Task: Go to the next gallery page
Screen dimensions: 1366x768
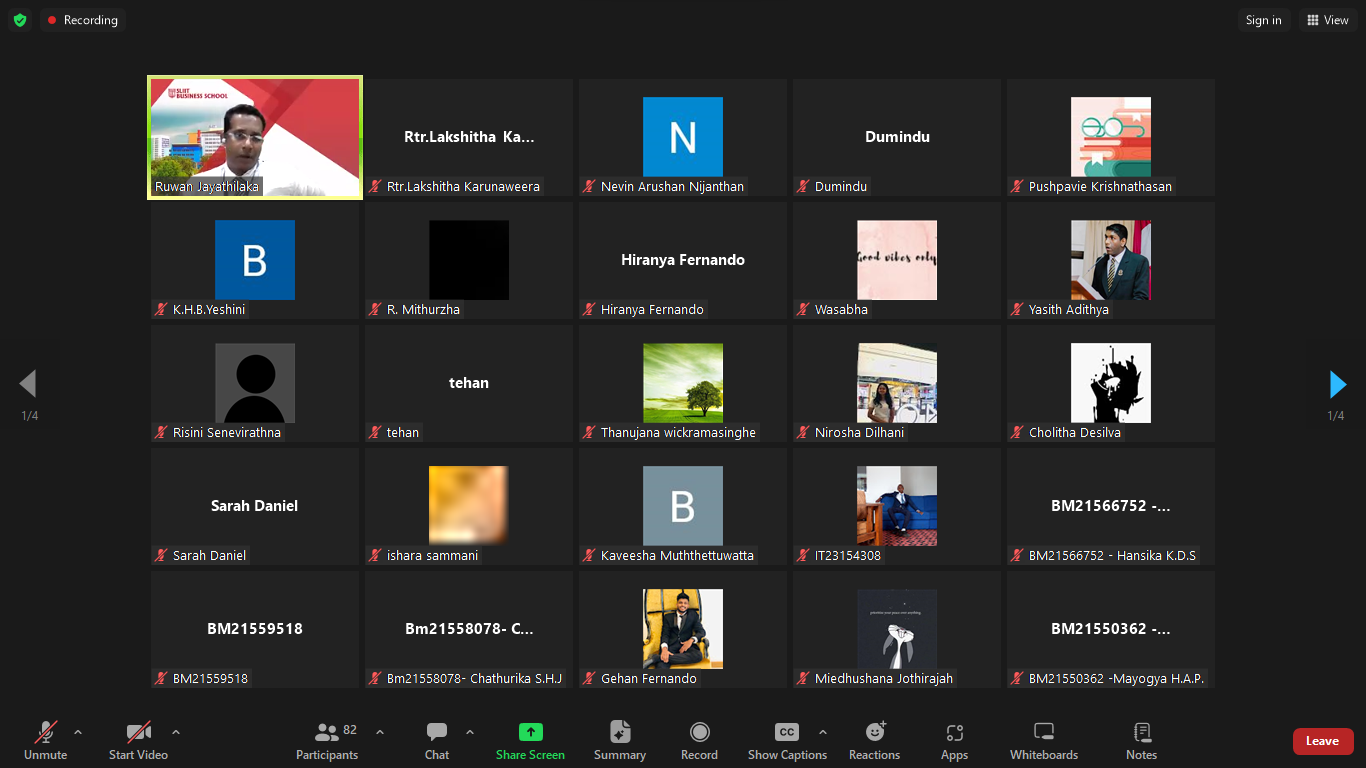Action: coord(1337,384)
